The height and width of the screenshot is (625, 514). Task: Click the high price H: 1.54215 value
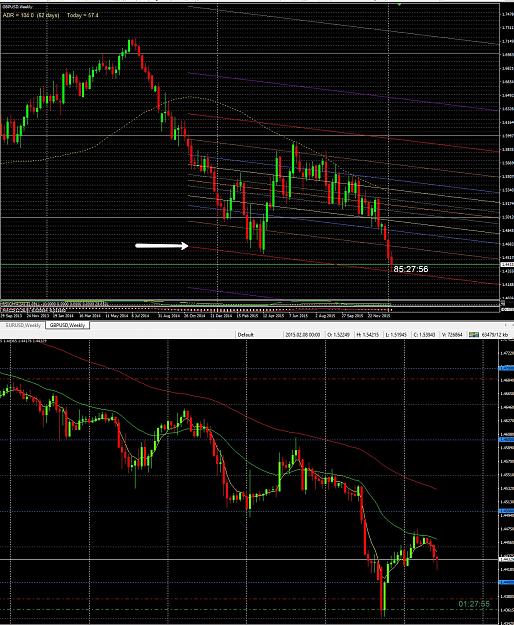[x=367, y=335]
